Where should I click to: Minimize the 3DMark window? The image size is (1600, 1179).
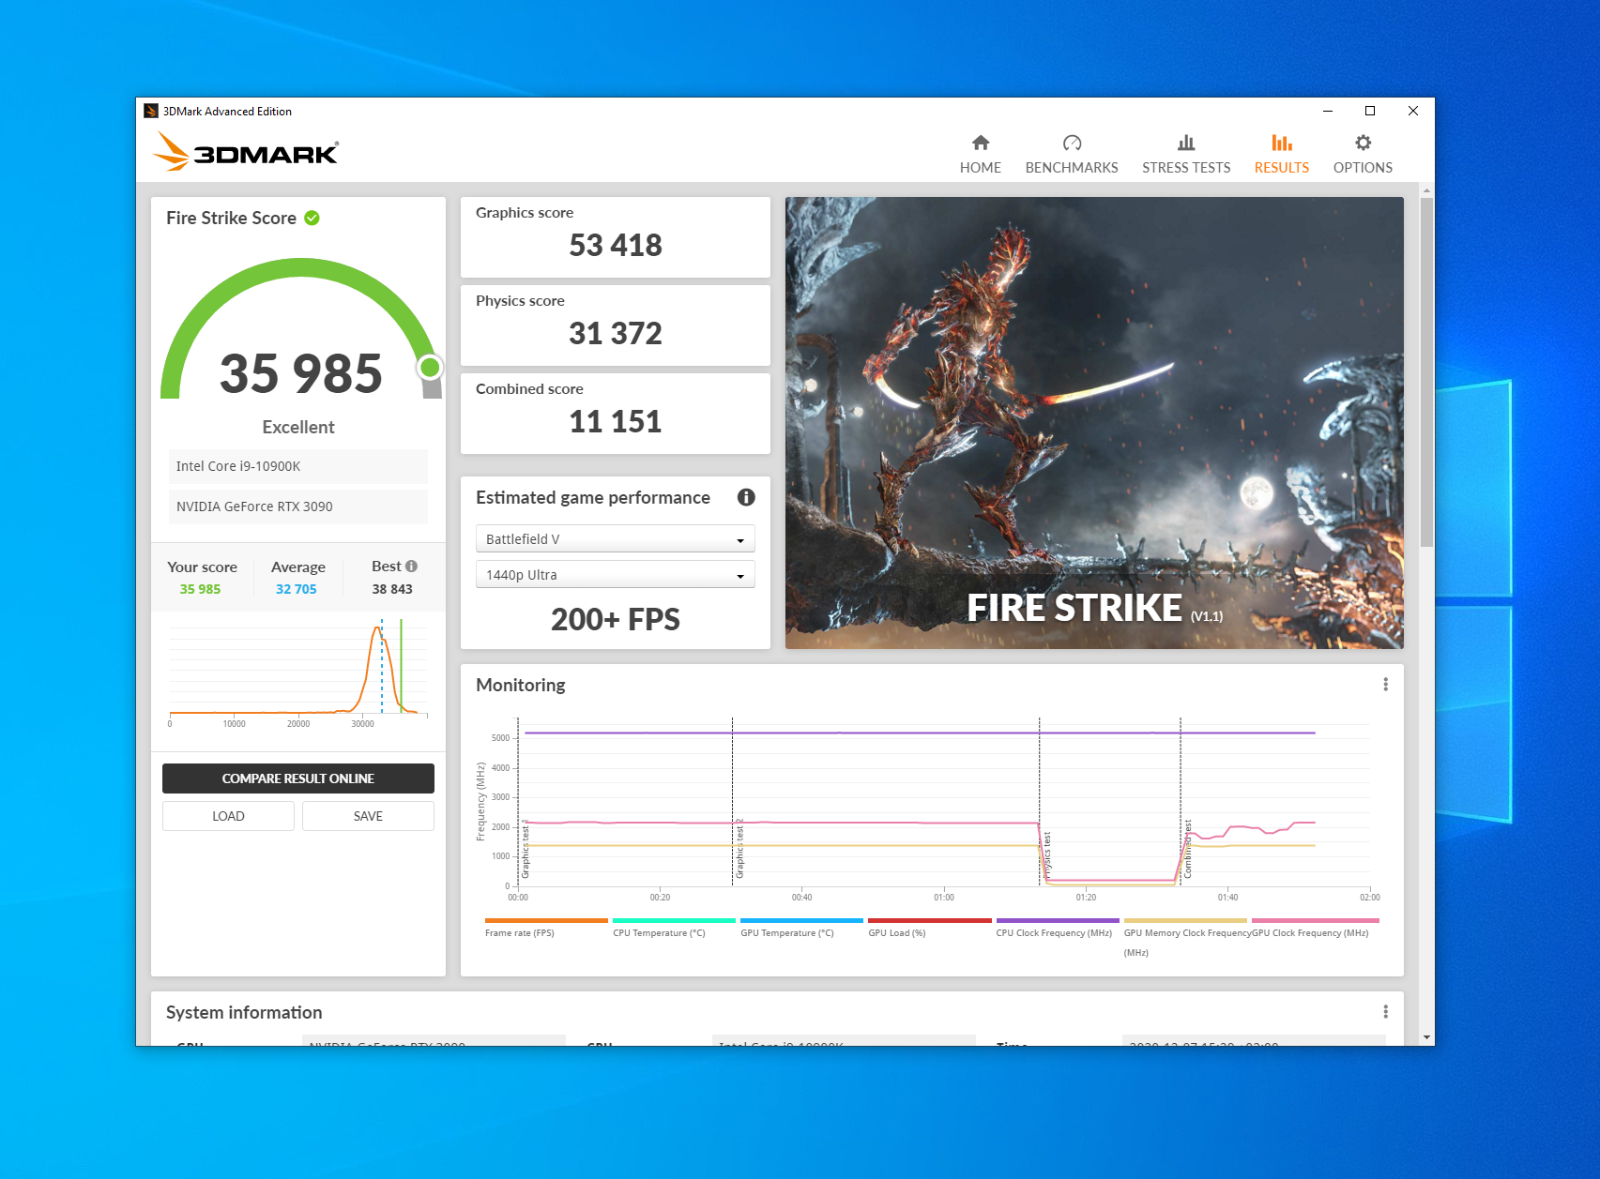coord(1327,111)
